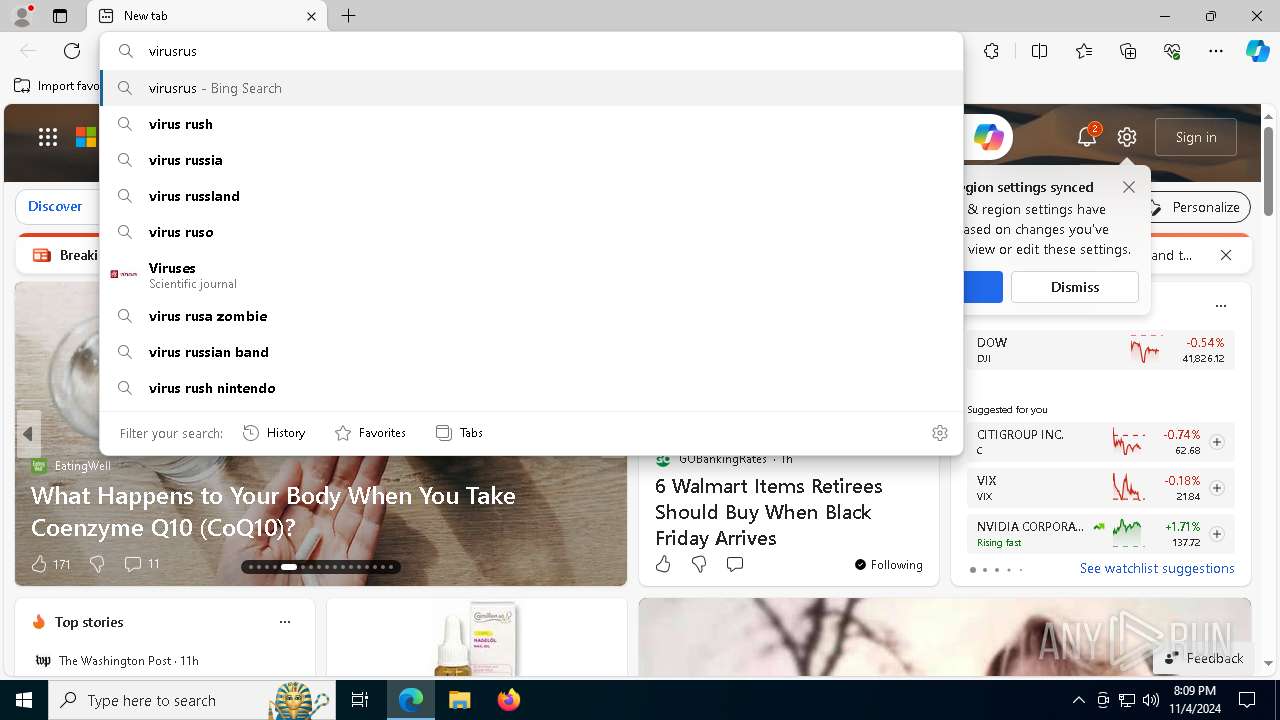Open the Extensions puzzle icon
Viewport: 1280px width, 720px height.
991,51
